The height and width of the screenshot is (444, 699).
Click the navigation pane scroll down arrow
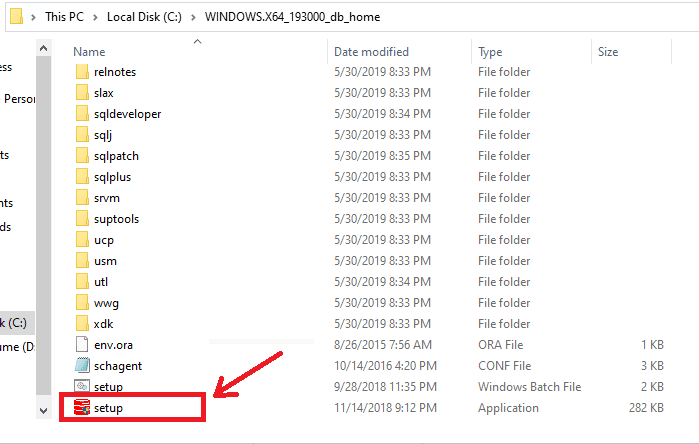point(43,410)
